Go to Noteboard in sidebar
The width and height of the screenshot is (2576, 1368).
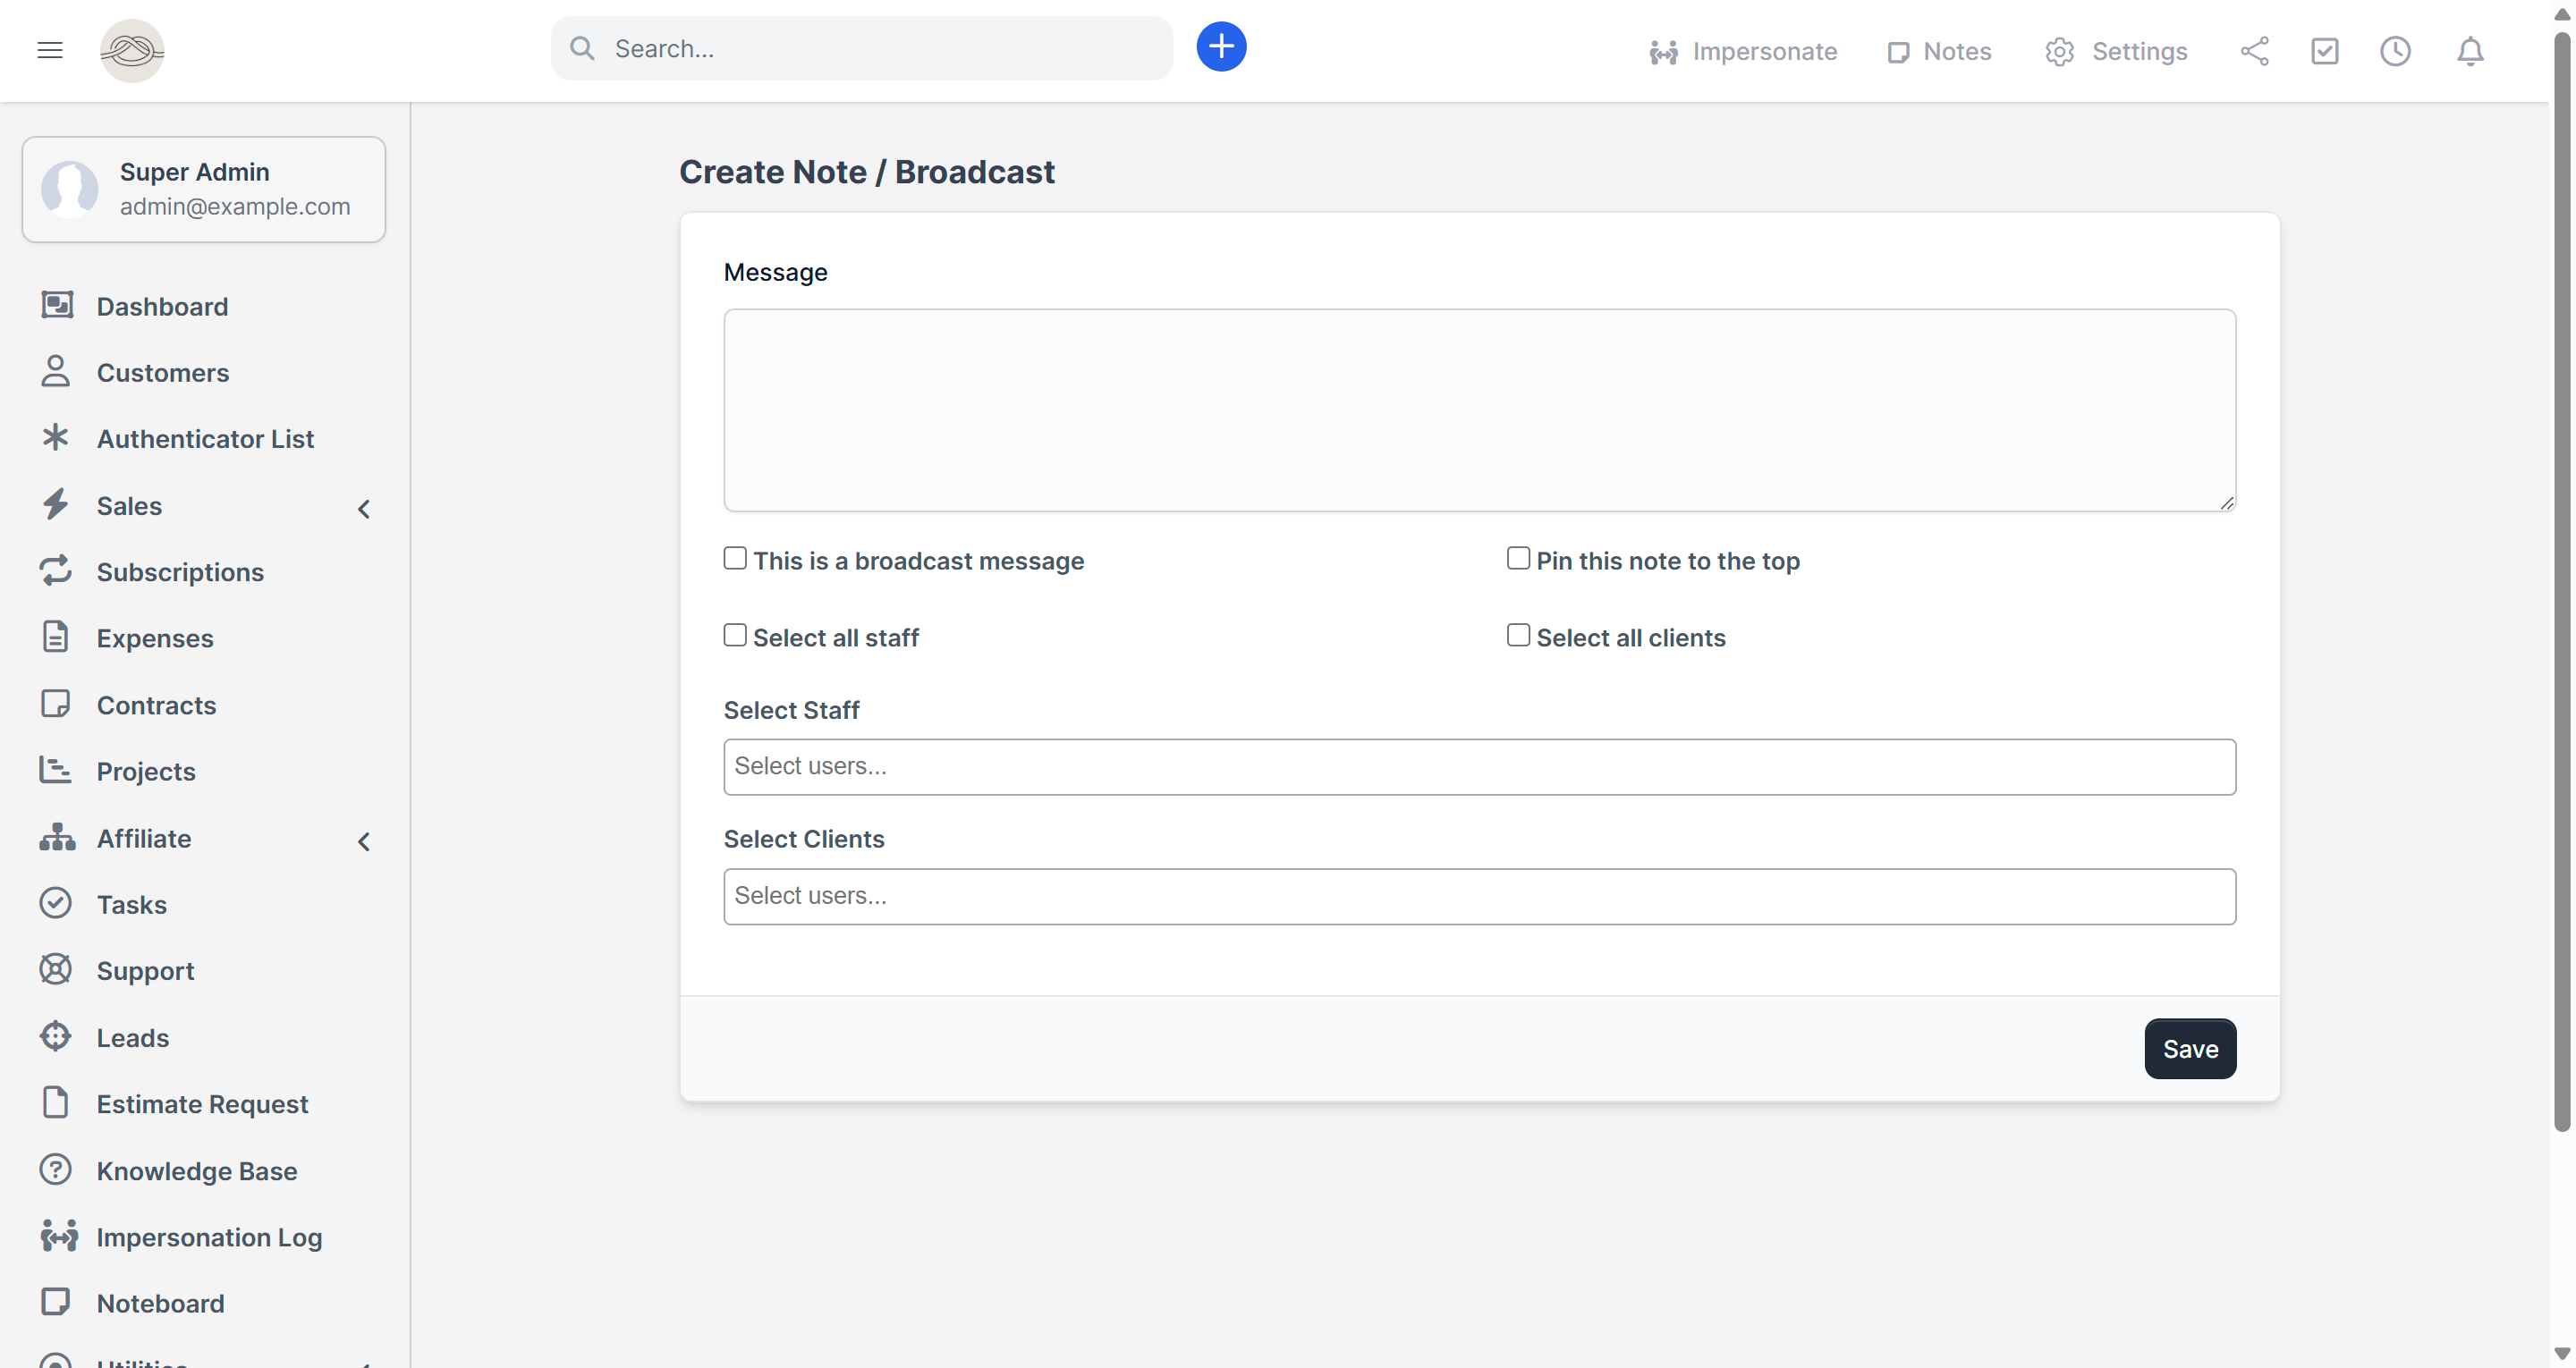point(160,1303)
